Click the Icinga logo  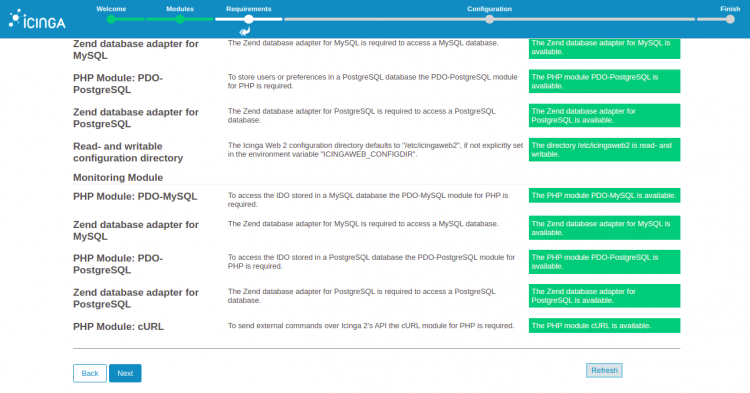tap(37, 20)
